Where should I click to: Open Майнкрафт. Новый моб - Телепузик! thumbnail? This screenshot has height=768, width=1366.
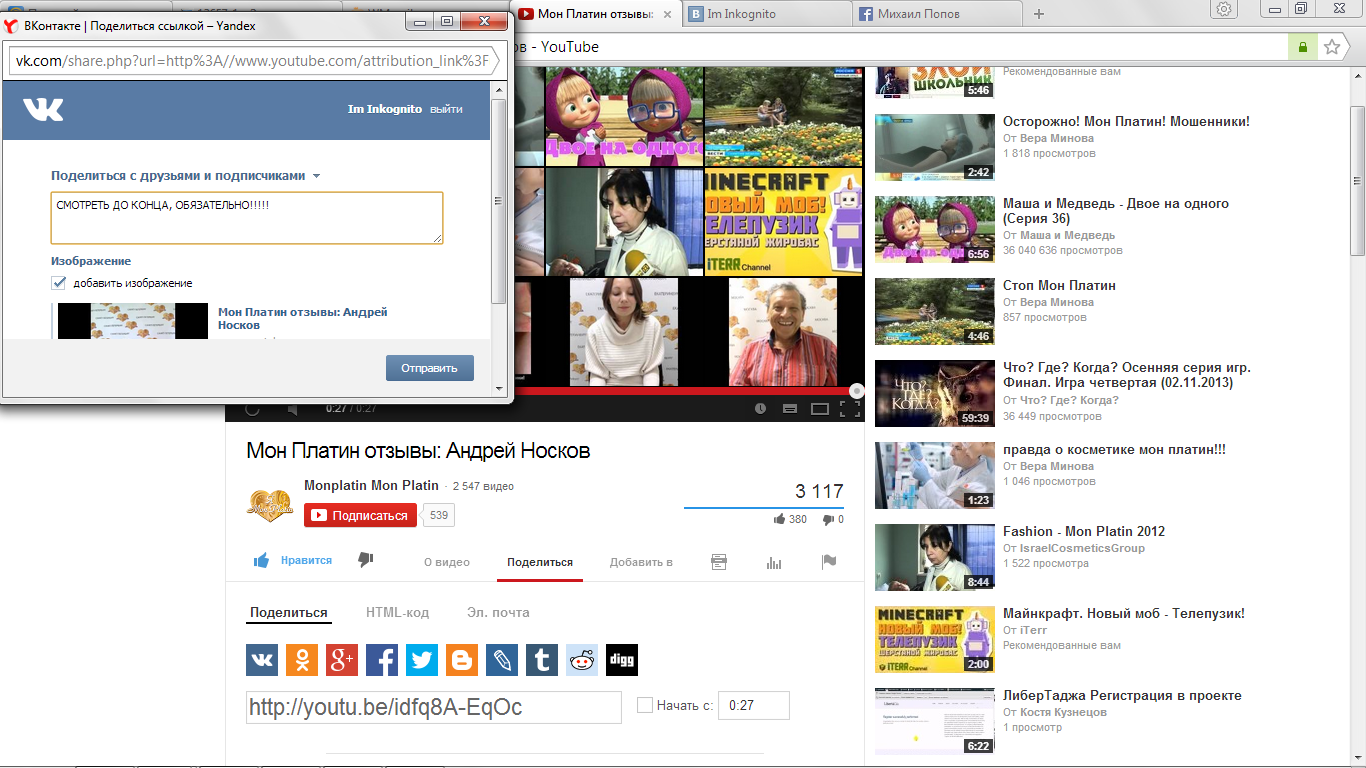[x=934, y=639]
